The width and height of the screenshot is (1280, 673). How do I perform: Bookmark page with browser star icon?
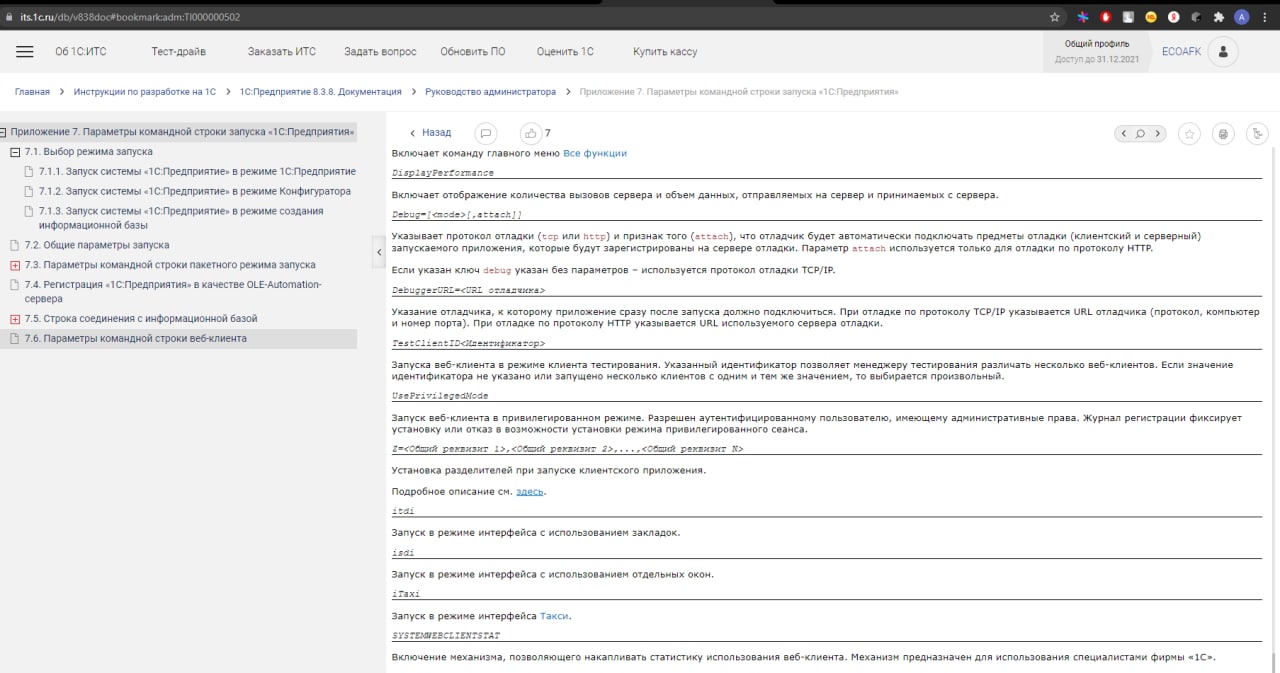tap(1055, 17)
